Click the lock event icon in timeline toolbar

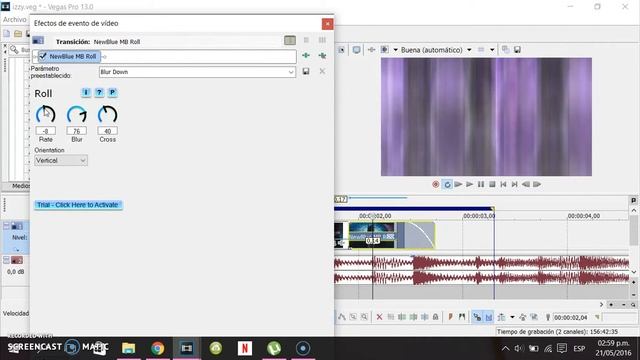coord(436,317)
